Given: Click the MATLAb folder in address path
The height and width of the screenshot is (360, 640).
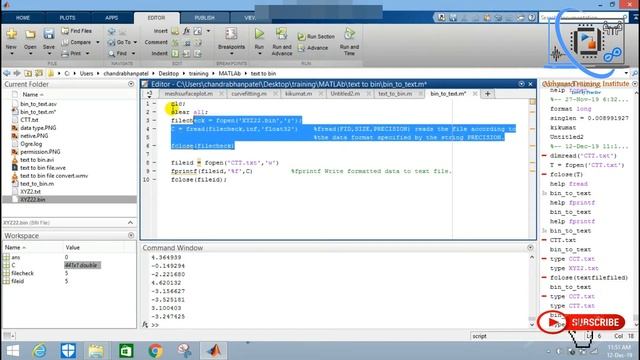Looking at the screenshot, I should click(x=229, y=73).
